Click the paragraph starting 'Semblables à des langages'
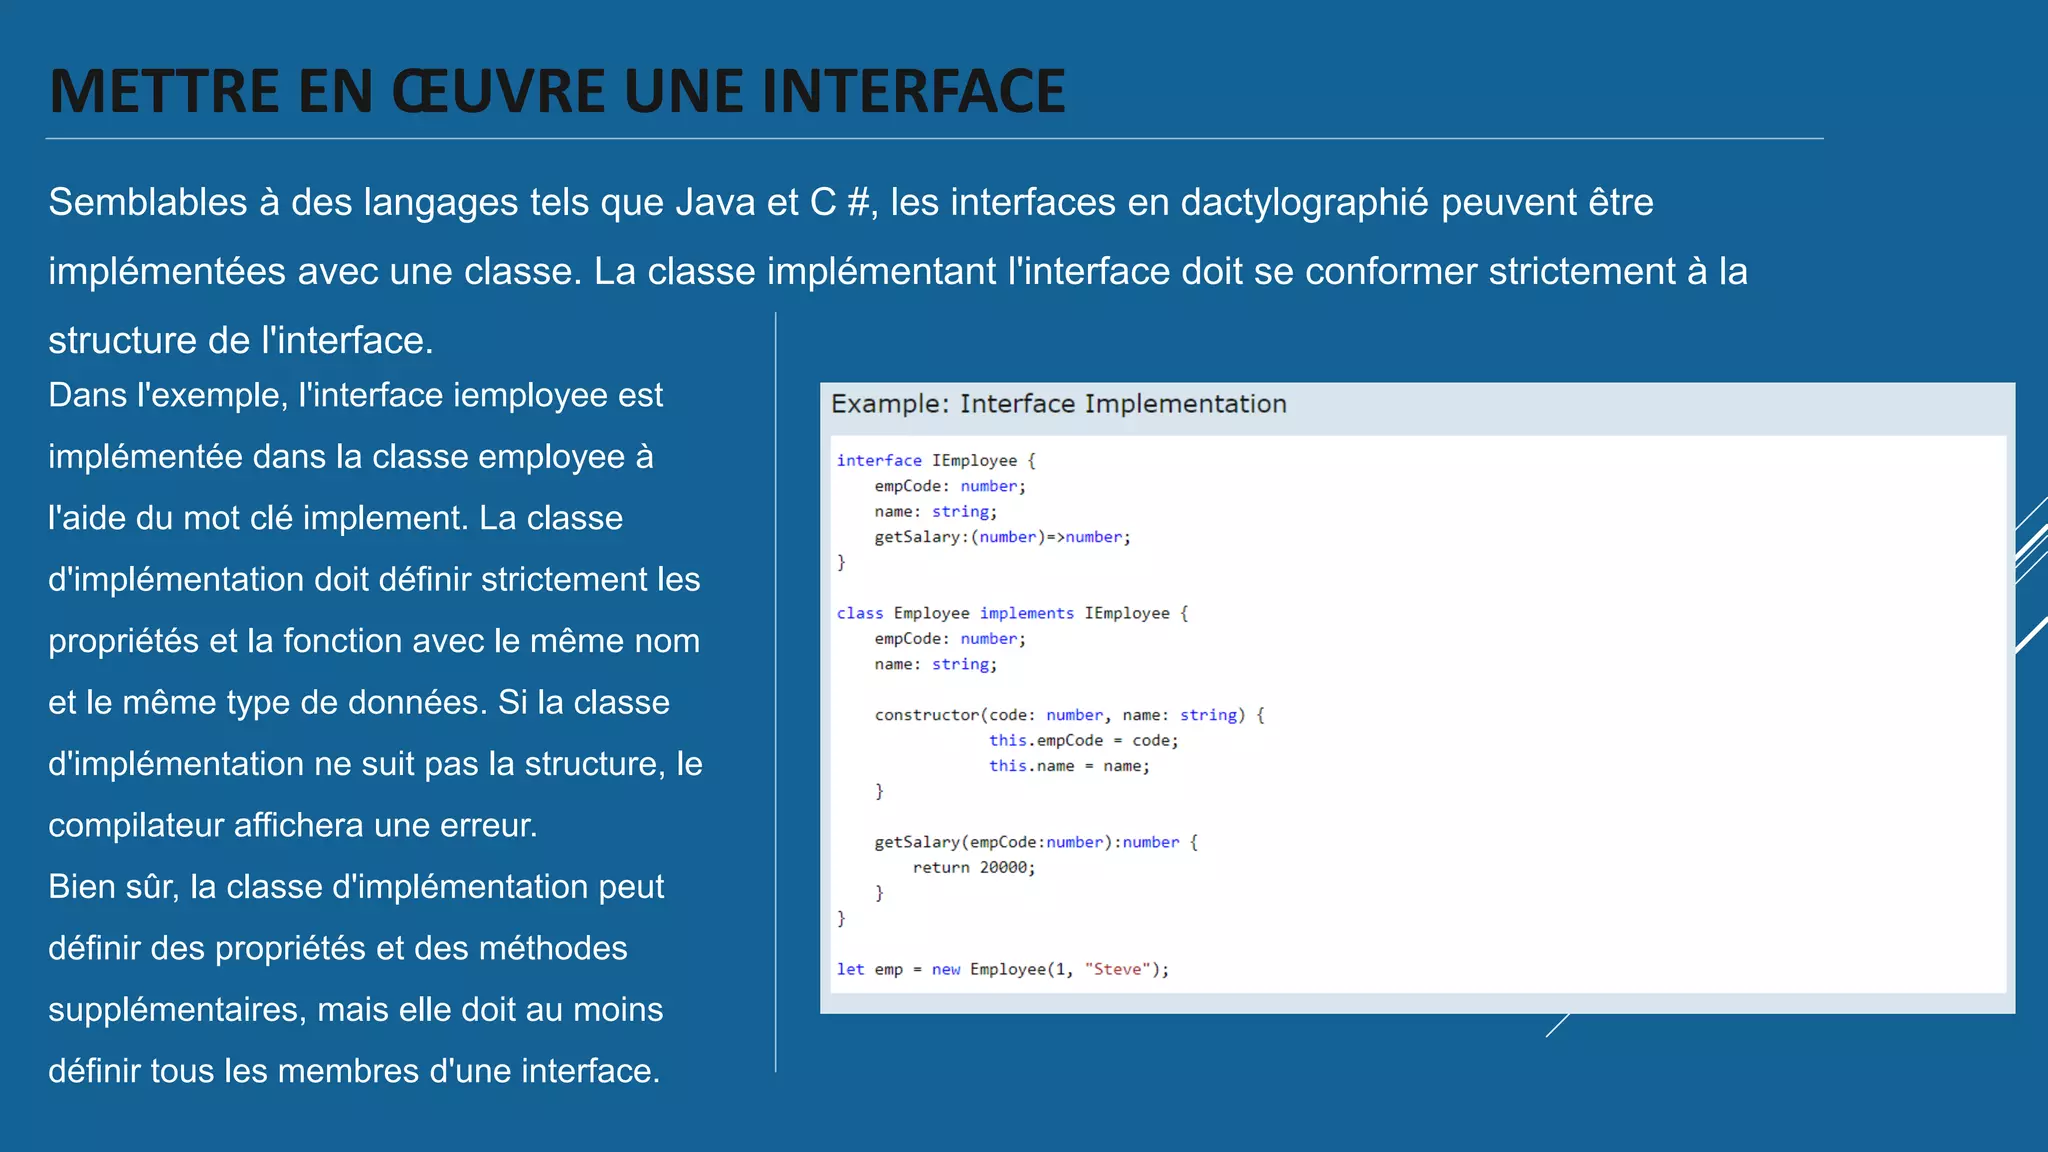The image size is (2048, 1152). (898, 271)
